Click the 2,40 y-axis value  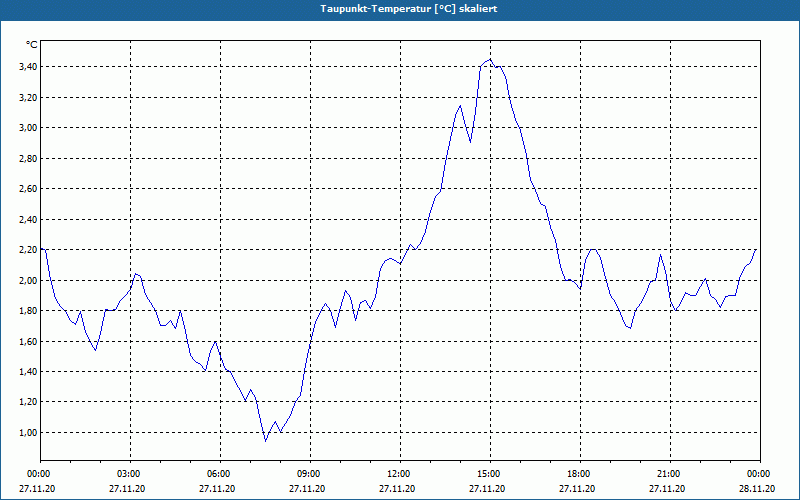28,219
